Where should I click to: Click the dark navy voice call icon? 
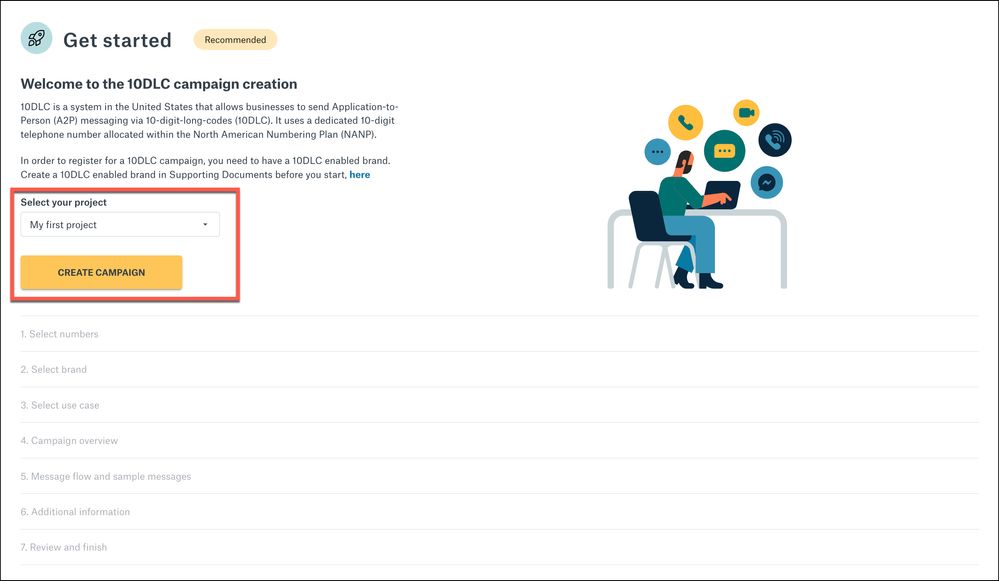(x=774, y=140)
